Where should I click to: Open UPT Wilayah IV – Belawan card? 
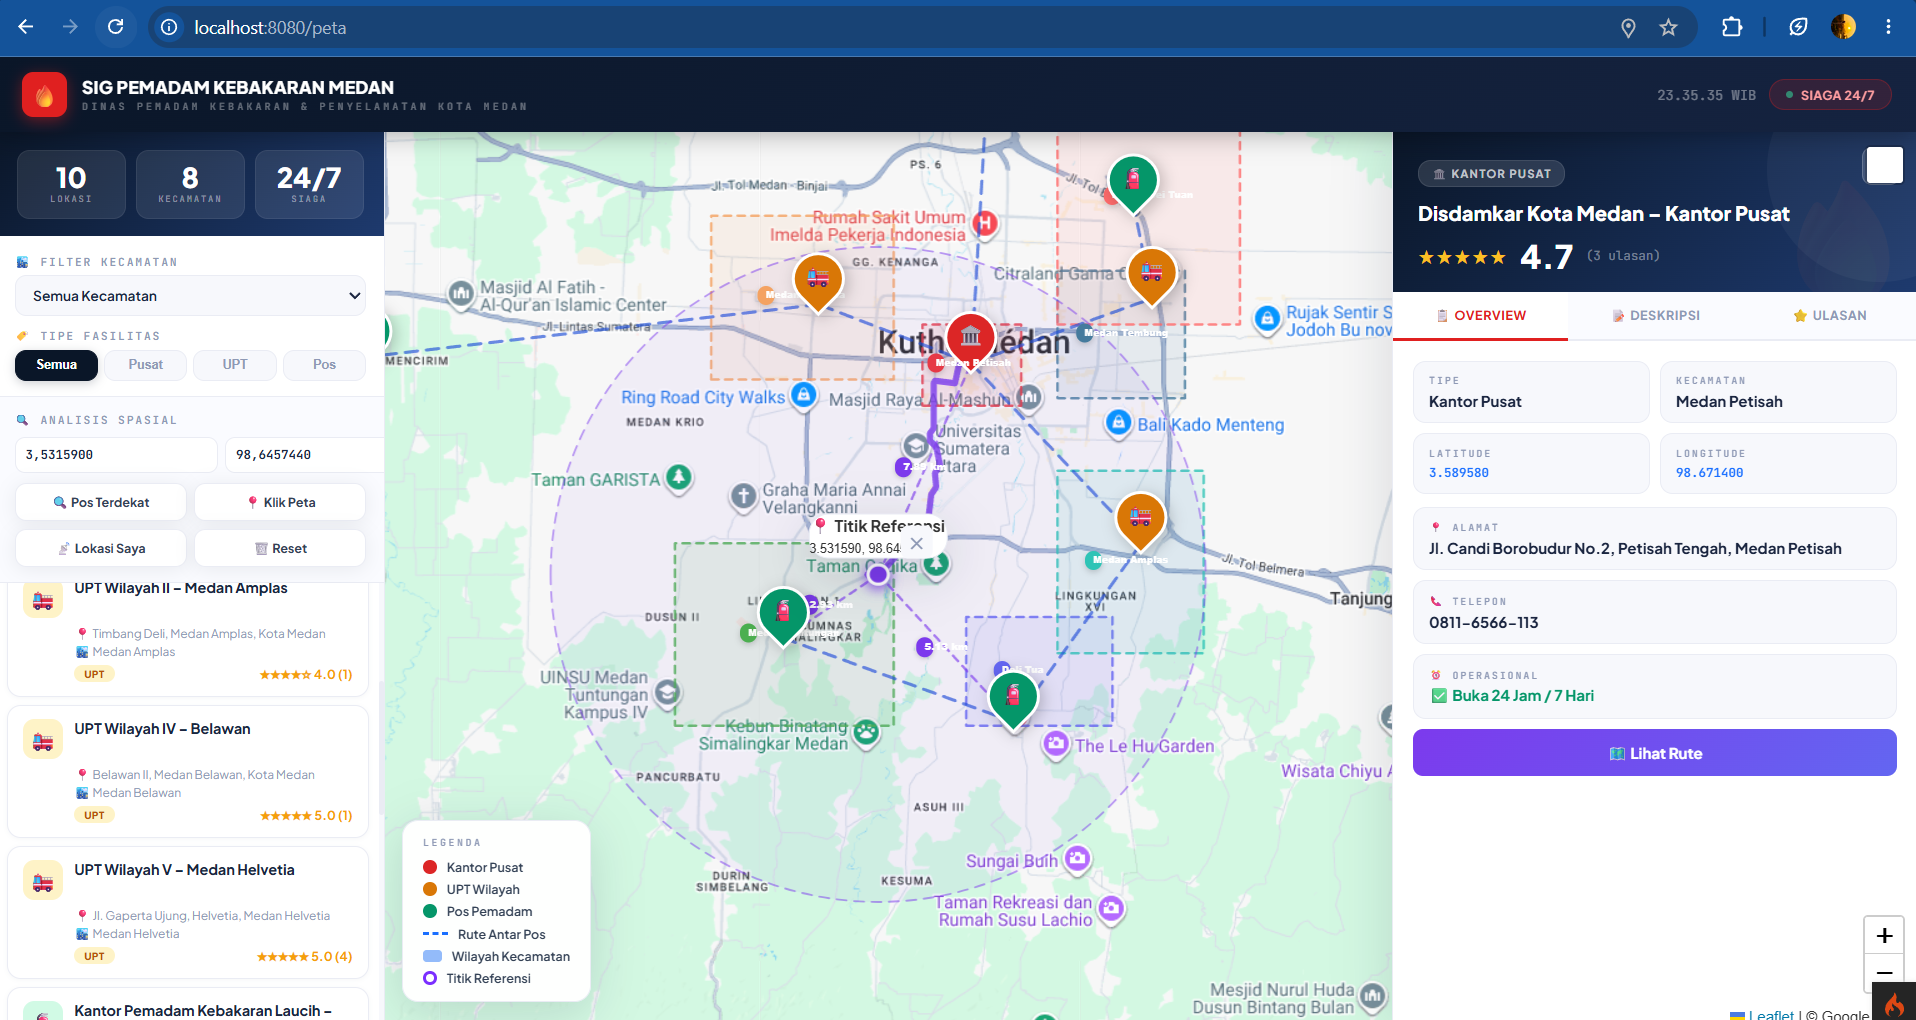[188, 771]
